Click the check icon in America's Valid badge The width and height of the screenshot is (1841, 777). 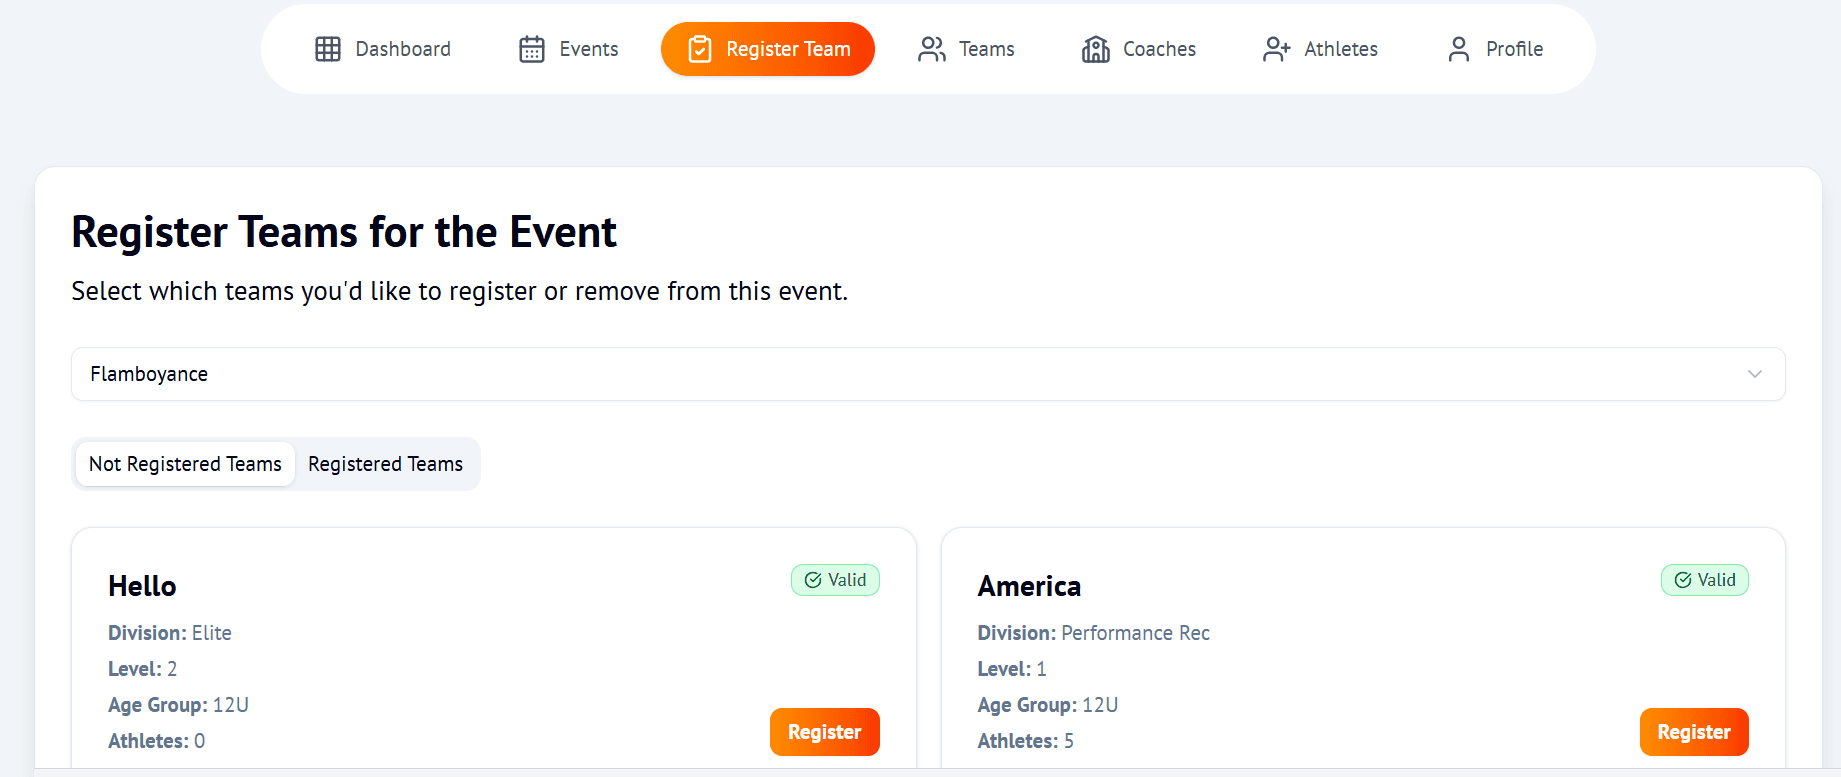[x=1683, y=580]
